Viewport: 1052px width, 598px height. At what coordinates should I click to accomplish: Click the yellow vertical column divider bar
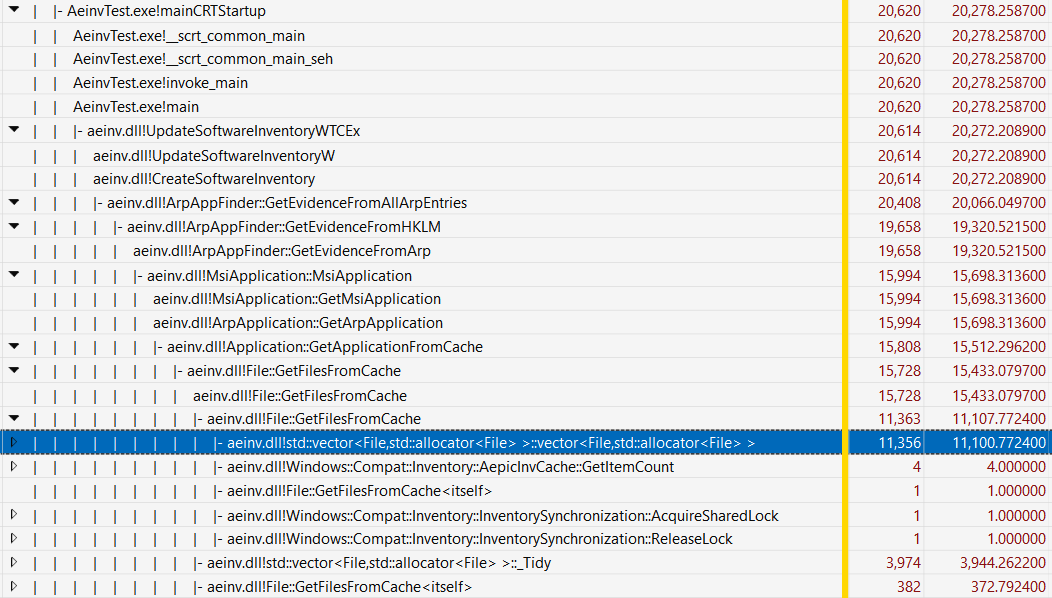coord(845,300)
